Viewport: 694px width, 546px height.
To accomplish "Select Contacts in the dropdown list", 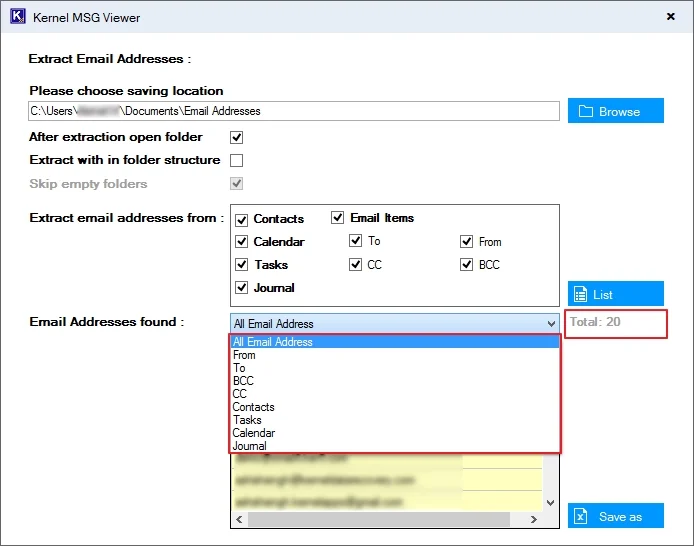I will click(395, 407).
